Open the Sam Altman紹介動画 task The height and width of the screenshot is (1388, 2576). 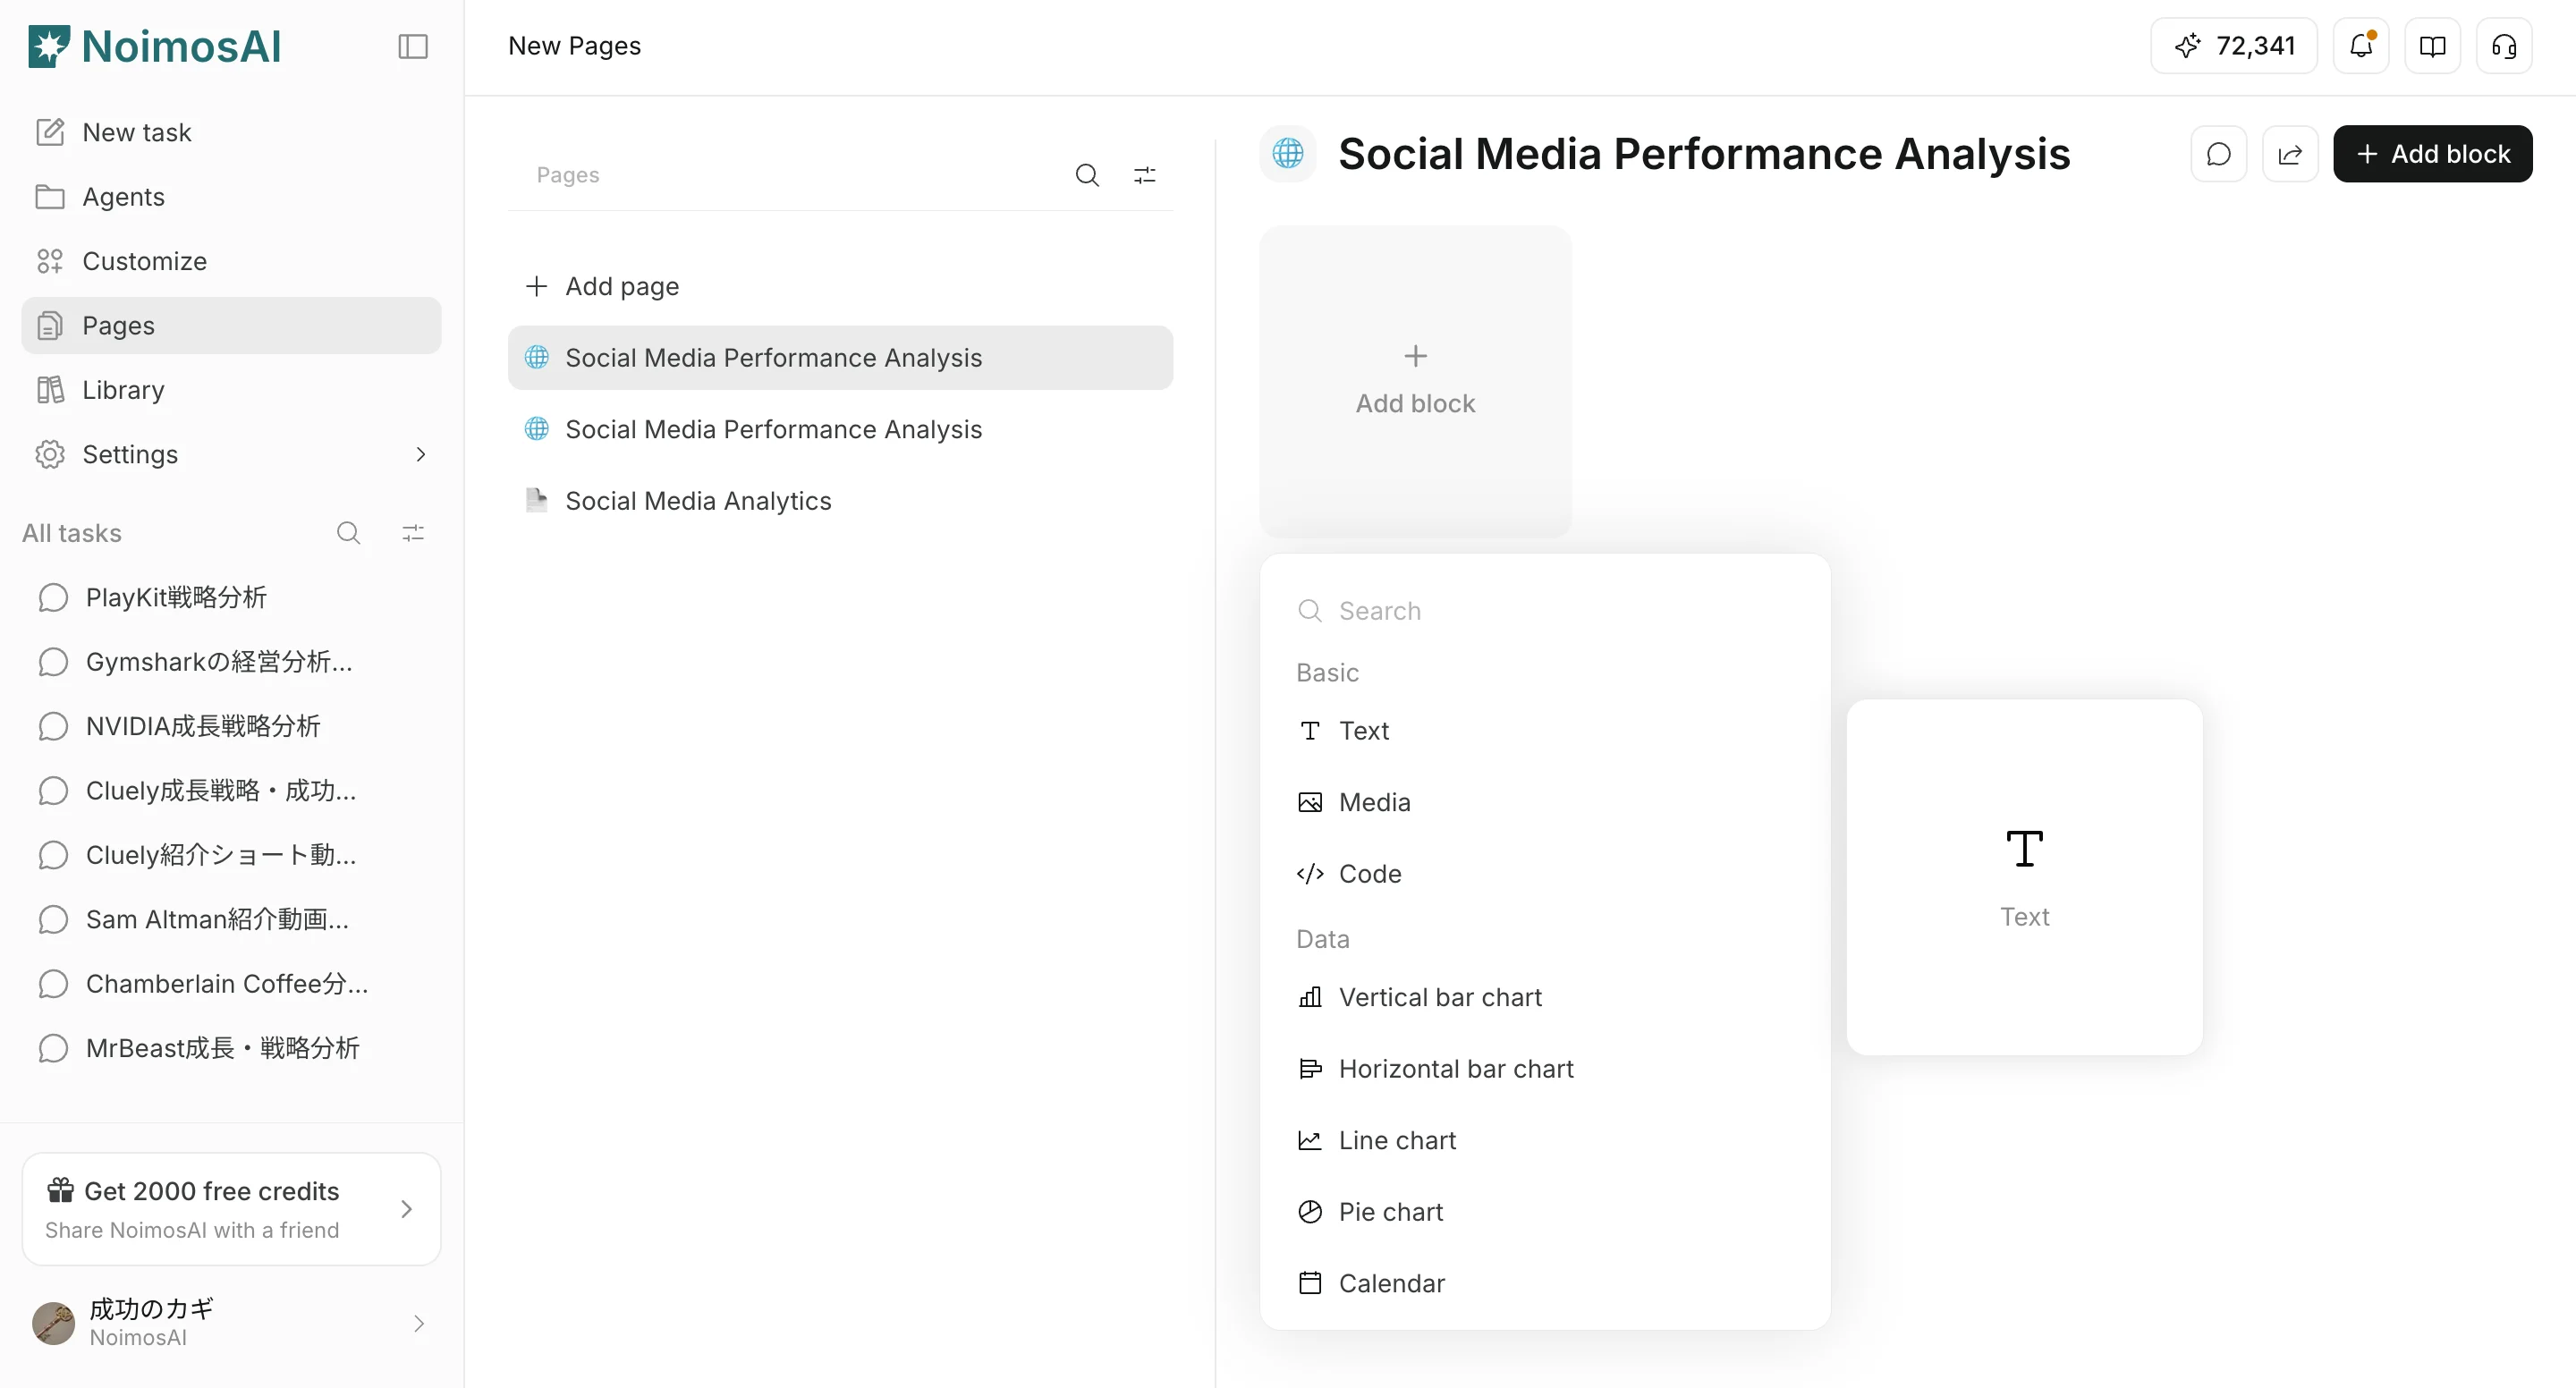click(232, 920)
